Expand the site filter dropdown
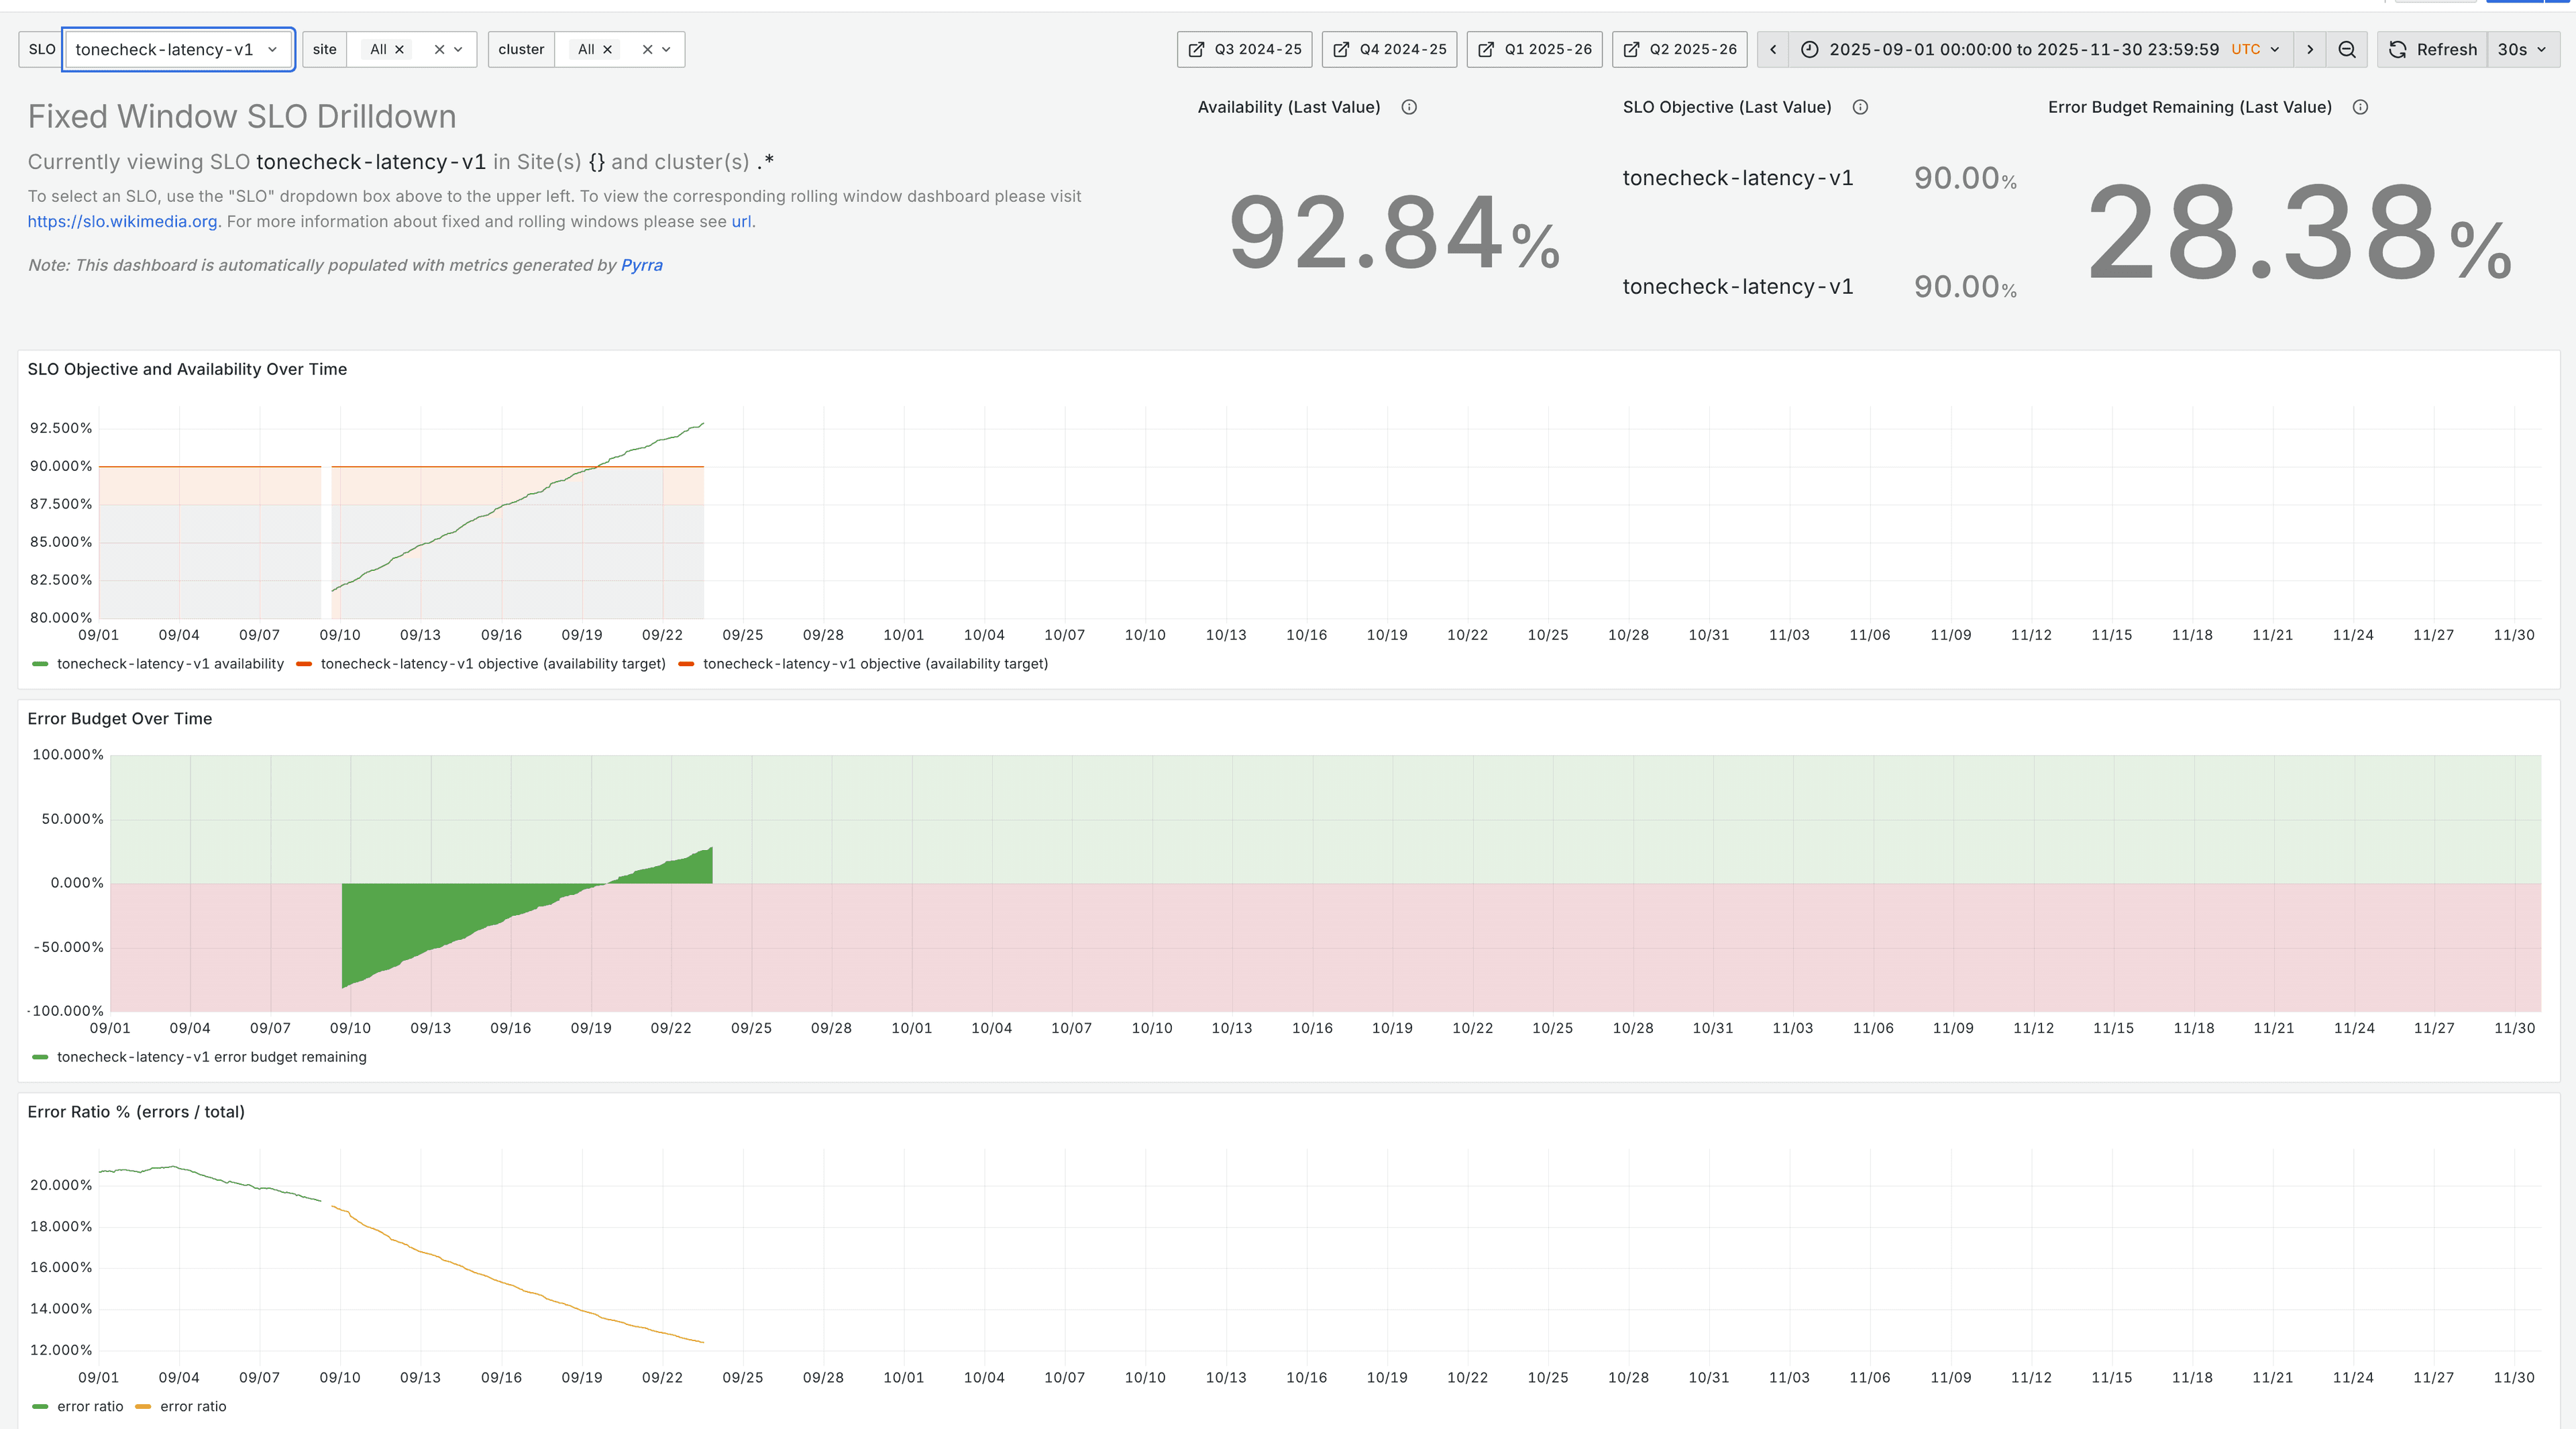This screenshot has height=1429, width=2576. (459, 49)
